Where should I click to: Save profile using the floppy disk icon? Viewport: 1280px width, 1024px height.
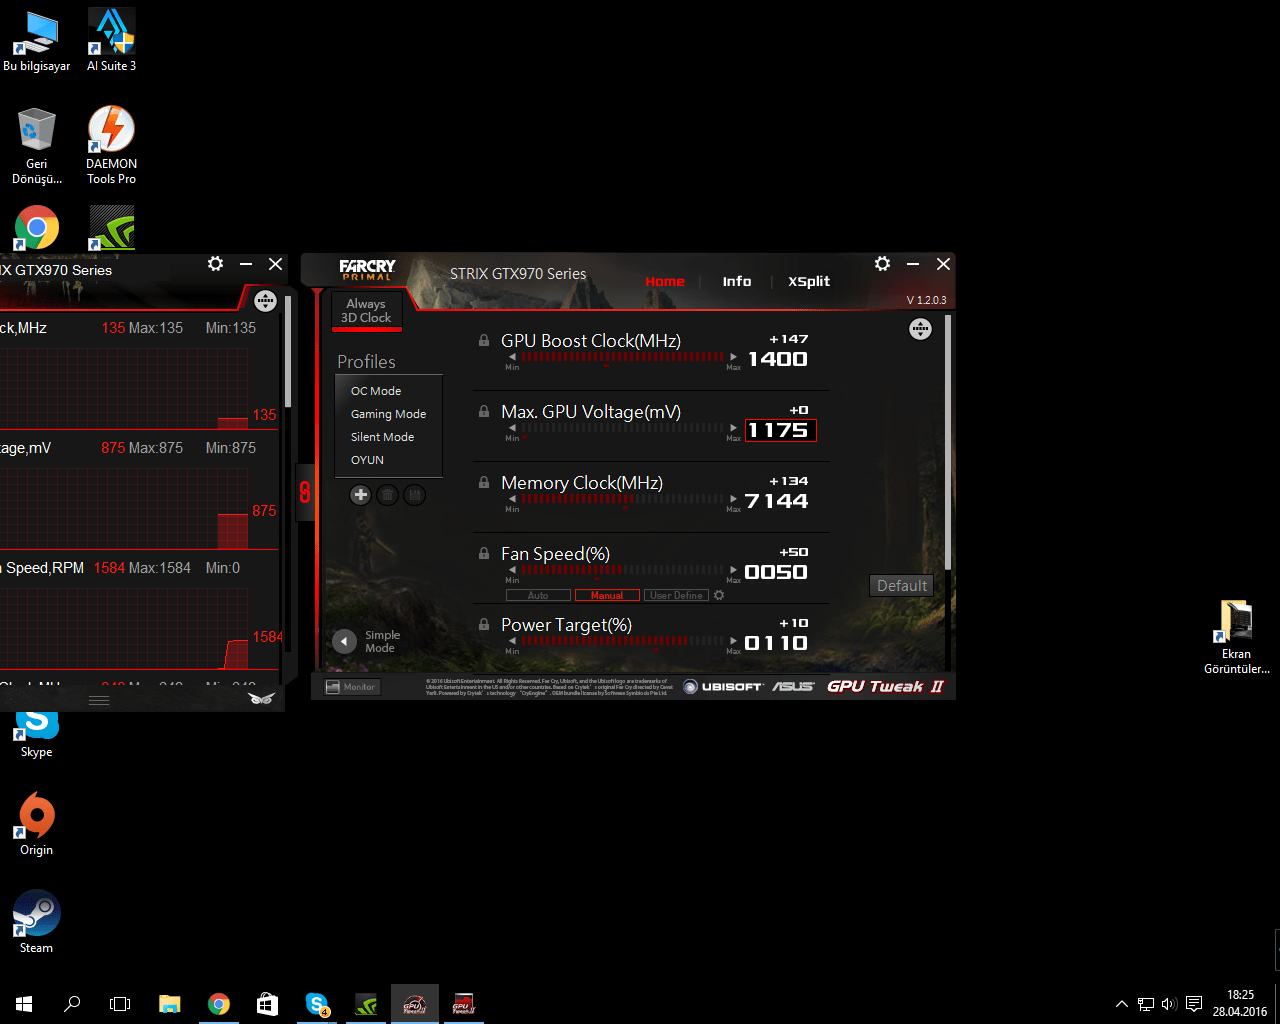coord(414,494)
